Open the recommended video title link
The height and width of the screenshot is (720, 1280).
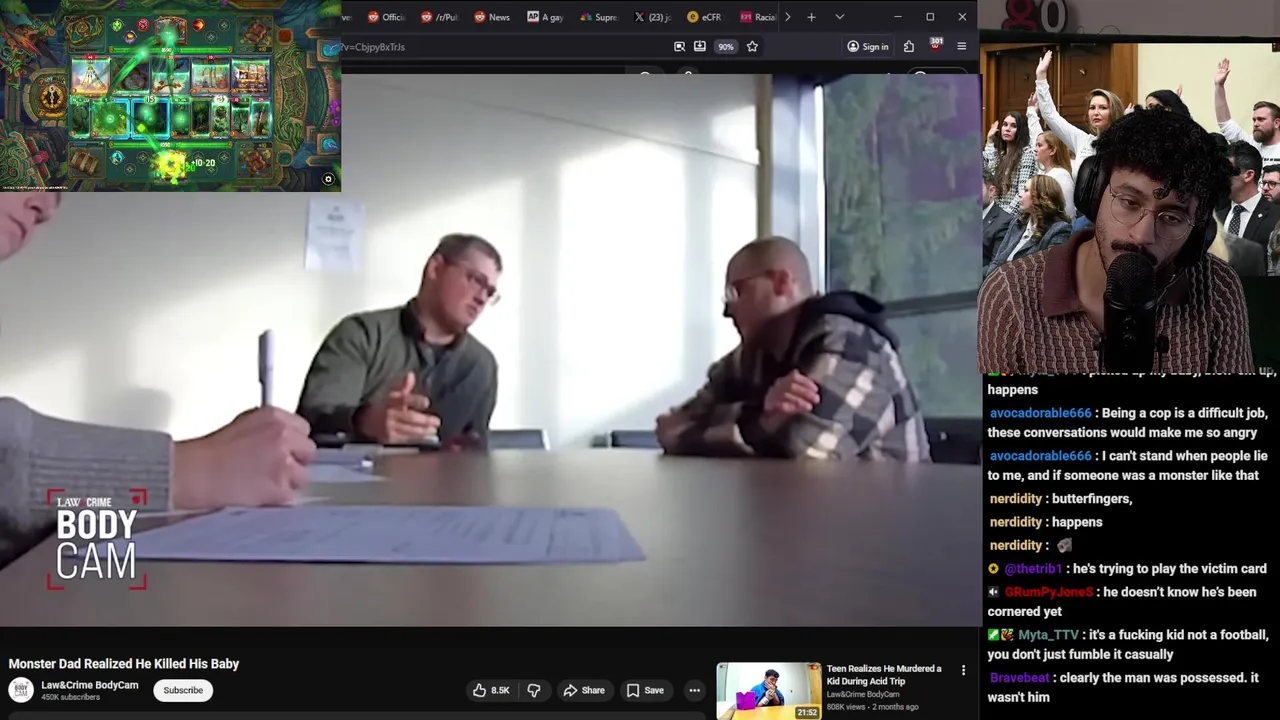(x=884, y=675)
